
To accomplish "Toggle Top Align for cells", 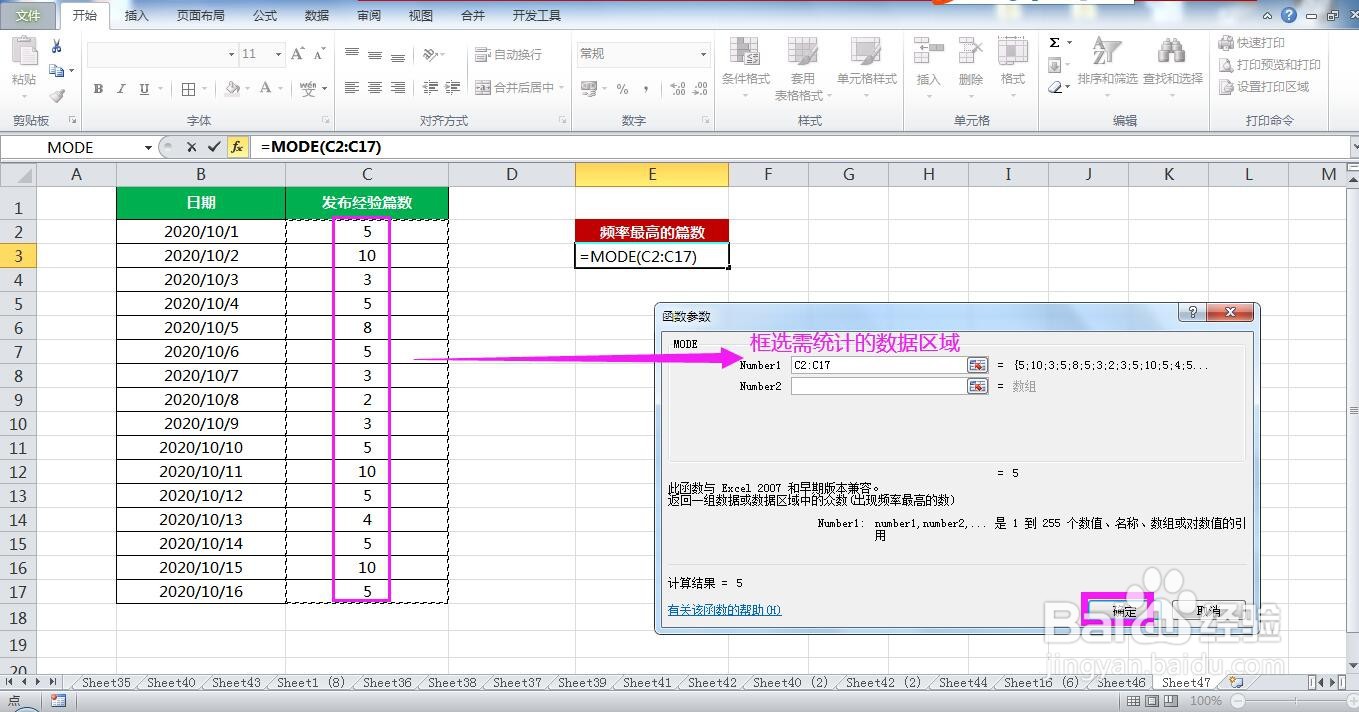I will pyautogui.click(x=352, y=54).
